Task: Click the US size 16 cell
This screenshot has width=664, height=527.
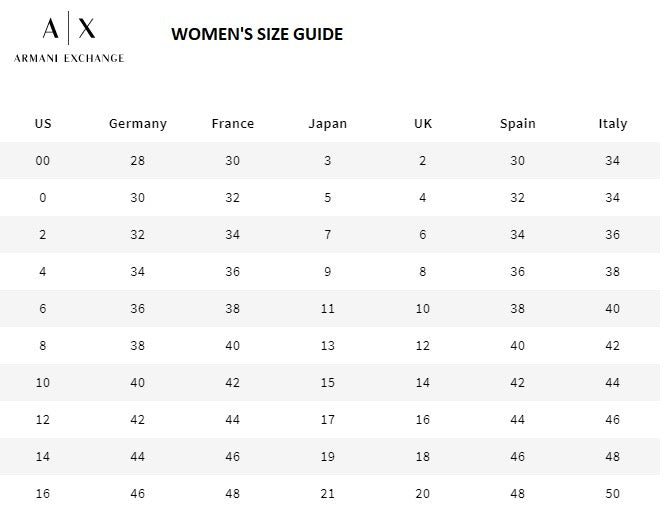Action: tap(43, 494)
